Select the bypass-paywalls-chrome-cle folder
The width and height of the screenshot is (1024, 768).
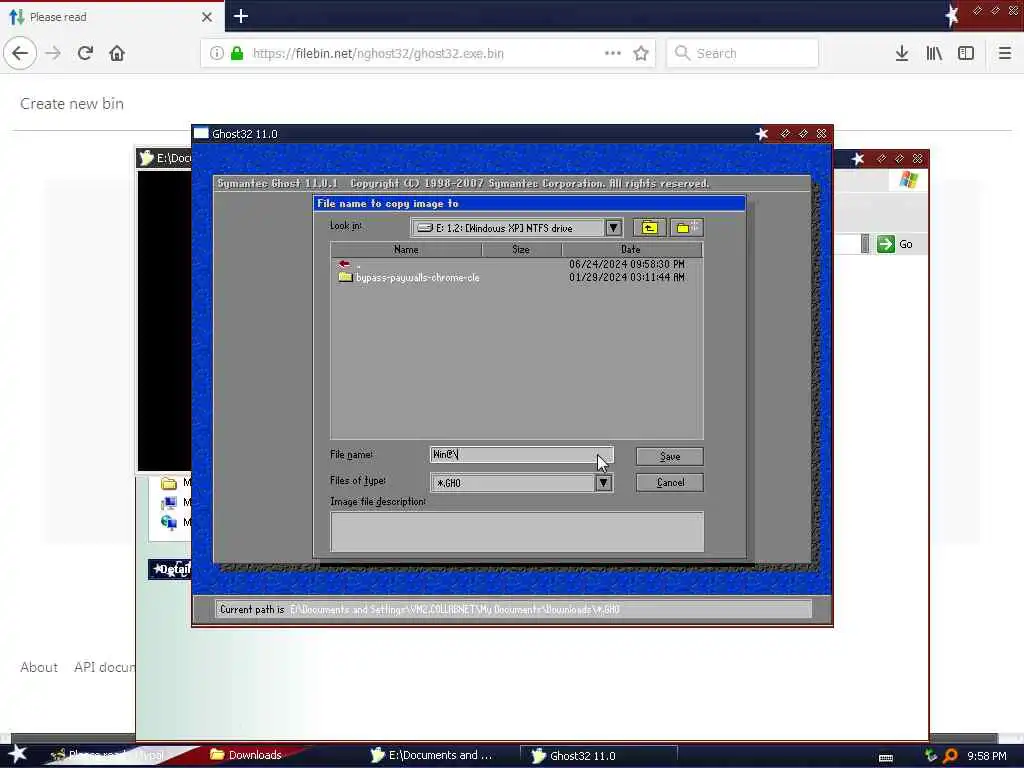409,278
